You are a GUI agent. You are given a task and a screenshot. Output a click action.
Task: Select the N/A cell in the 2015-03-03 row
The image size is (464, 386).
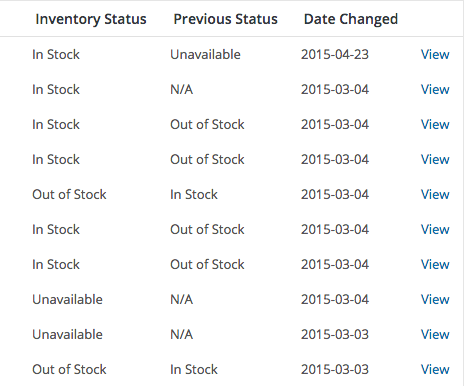[x=181, y=334]
